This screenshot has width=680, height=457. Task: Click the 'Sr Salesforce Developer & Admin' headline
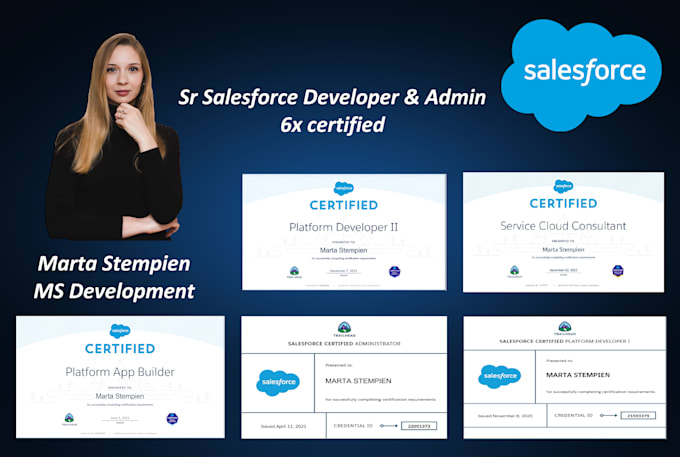tap(332, 97)
